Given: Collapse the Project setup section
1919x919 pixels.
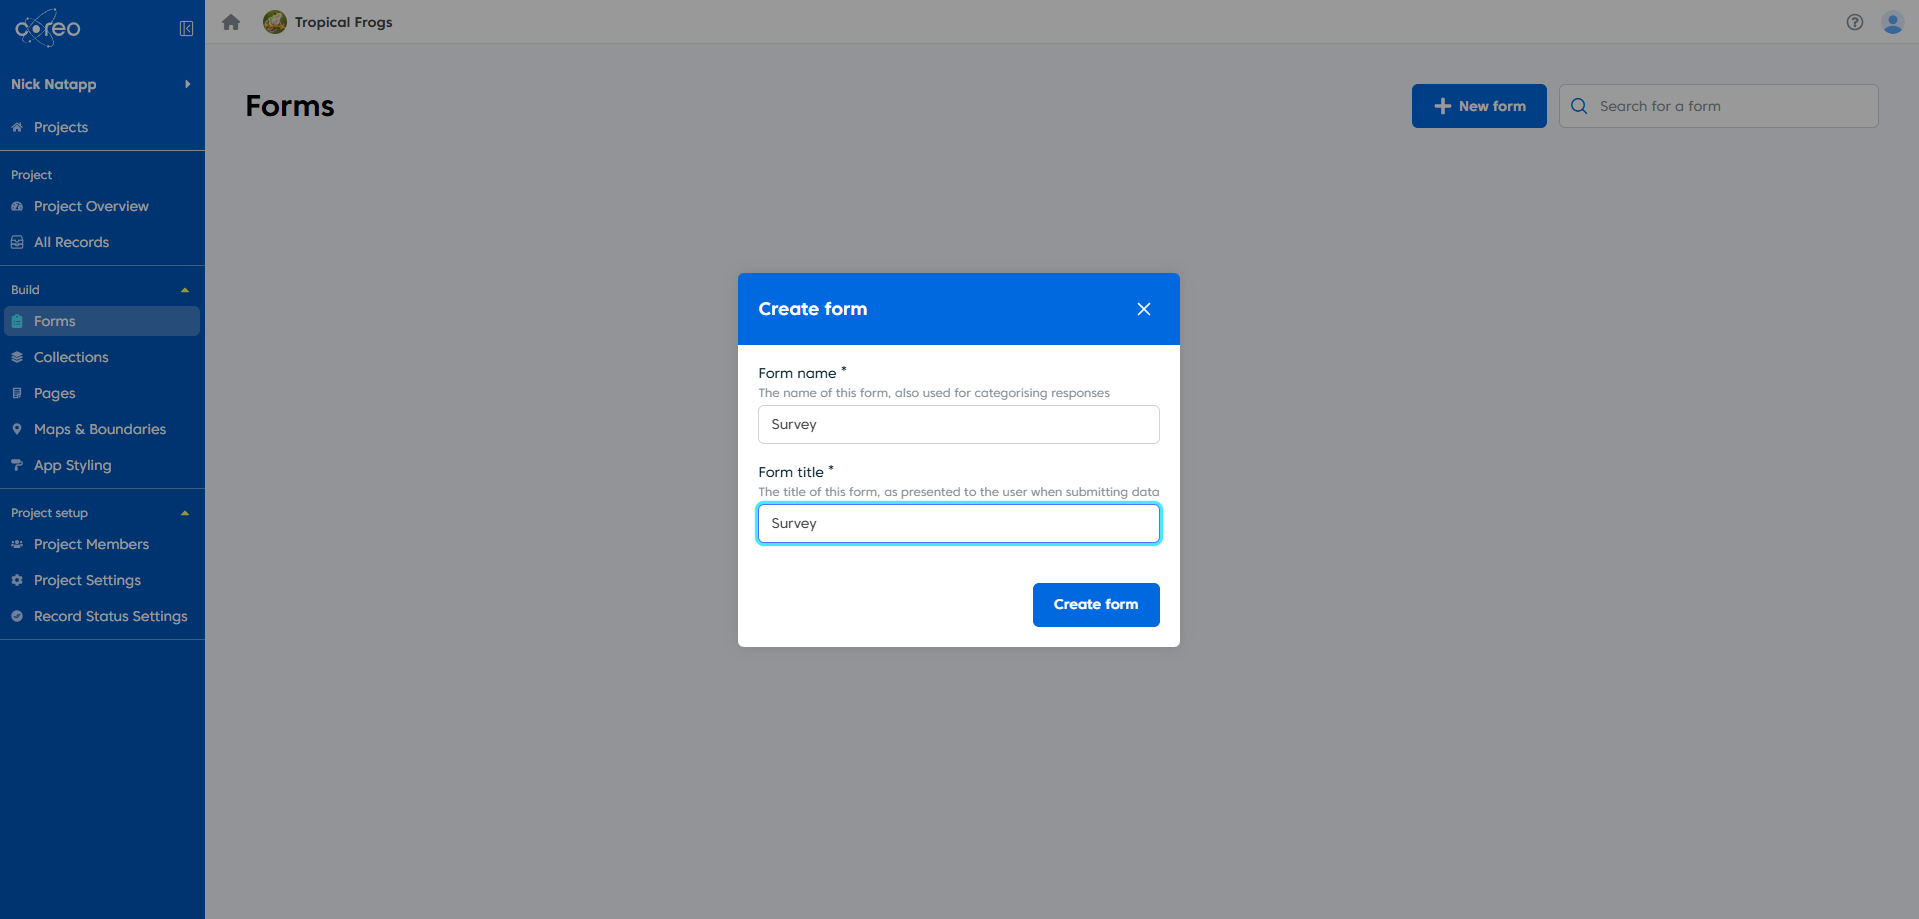Looking at the screenshot, I should (184, 513).
